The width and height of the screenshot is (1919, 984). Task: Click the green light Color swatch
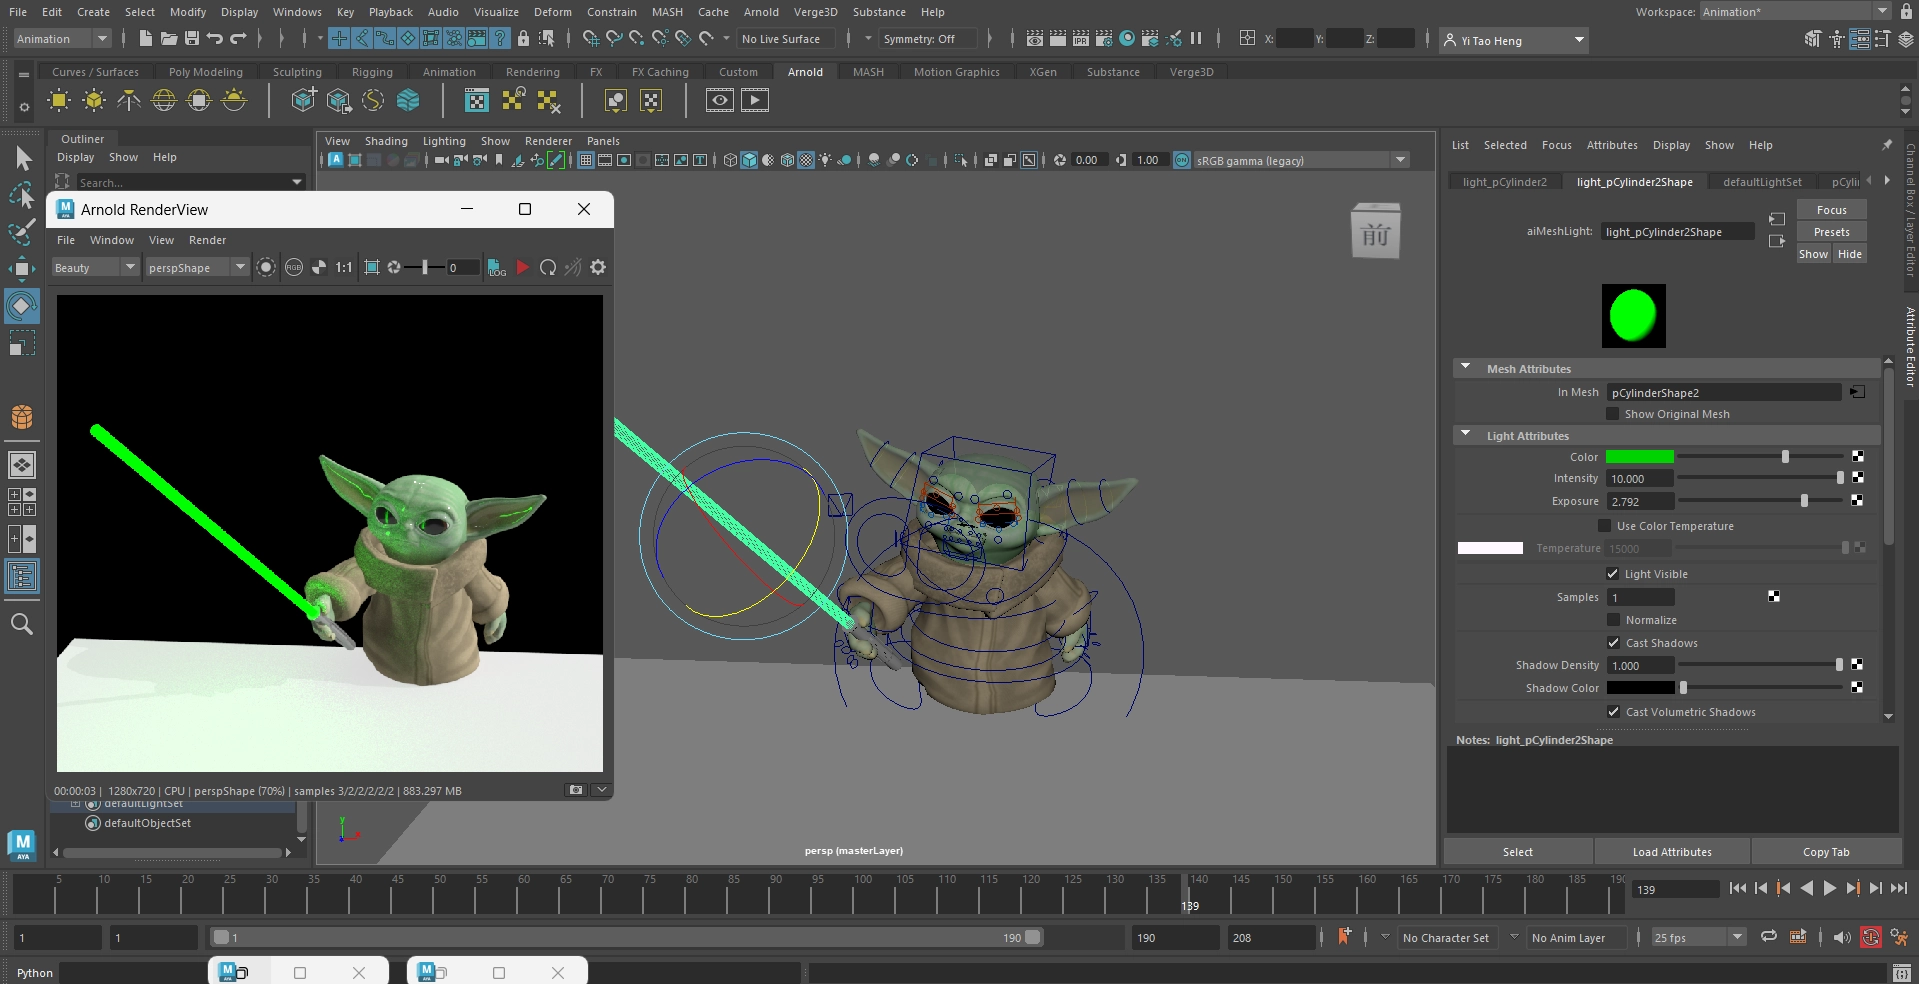point(1639,457)
